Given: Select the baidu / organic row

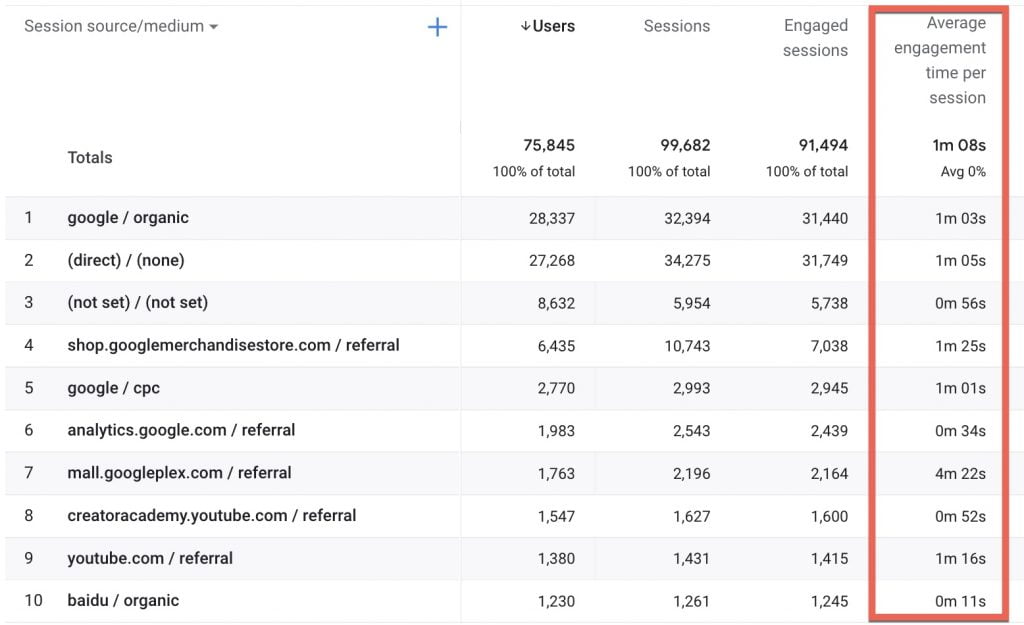Looking at the screenshot, I should click(x=123, y=601).
